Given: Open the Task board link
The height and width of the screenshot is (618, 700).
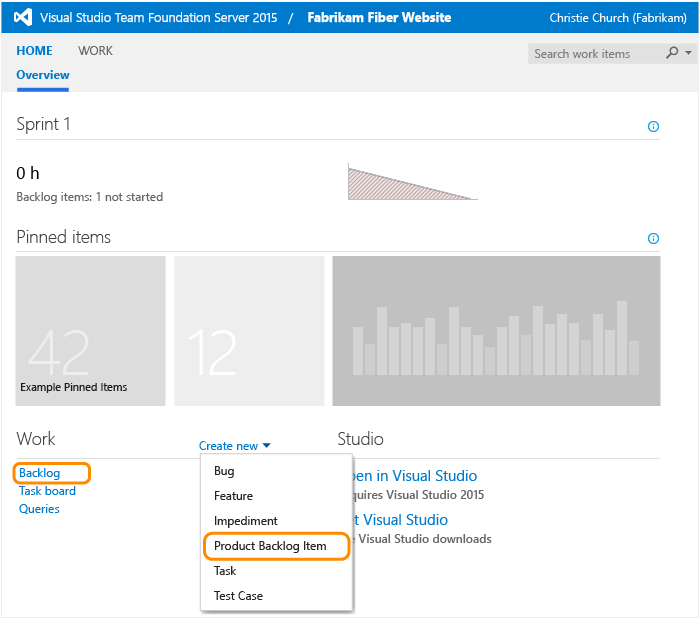Looking at the screenshot, I should [47, 491].
